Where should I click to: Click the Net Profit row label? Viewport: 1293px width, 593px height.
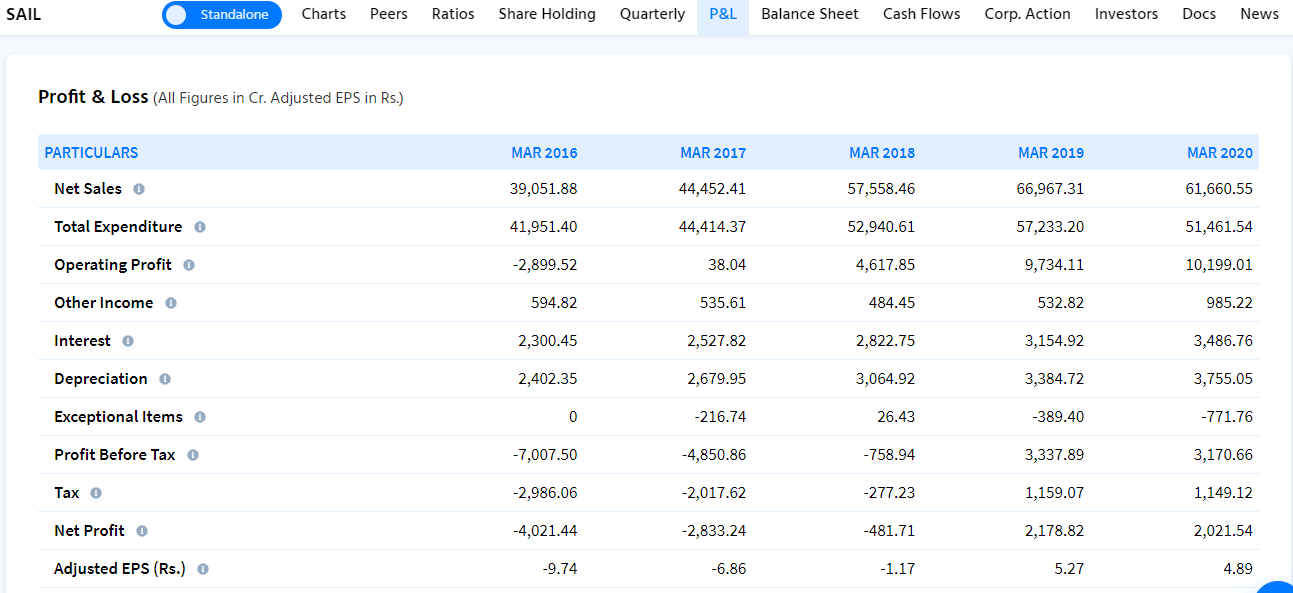[90, 531]
